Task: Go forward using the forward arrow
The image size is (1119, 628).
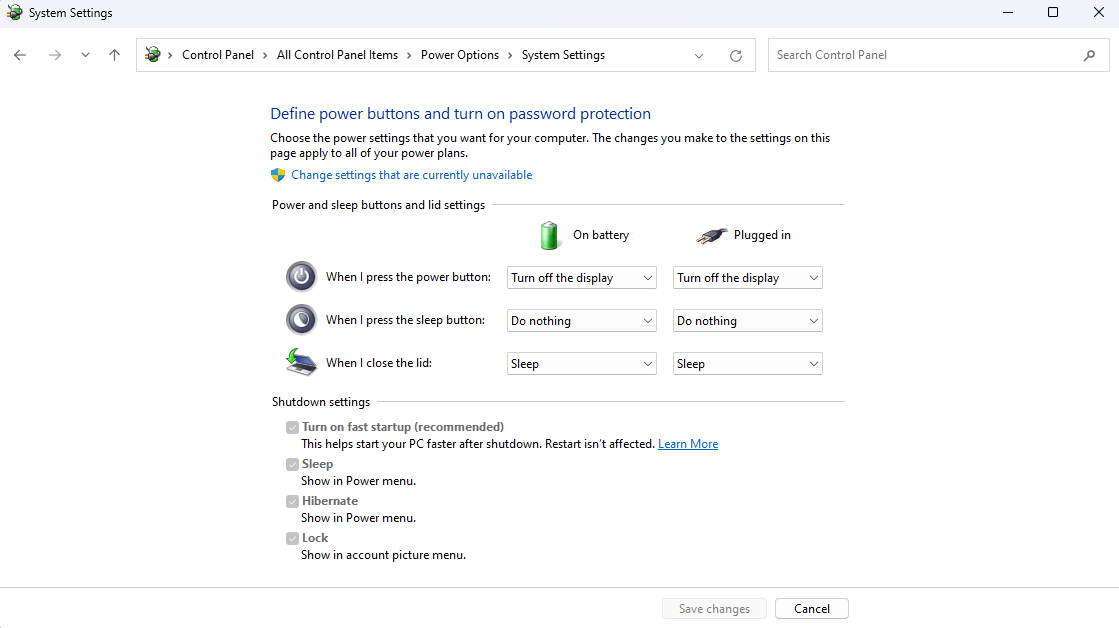Action: click(x=55, y=55)
